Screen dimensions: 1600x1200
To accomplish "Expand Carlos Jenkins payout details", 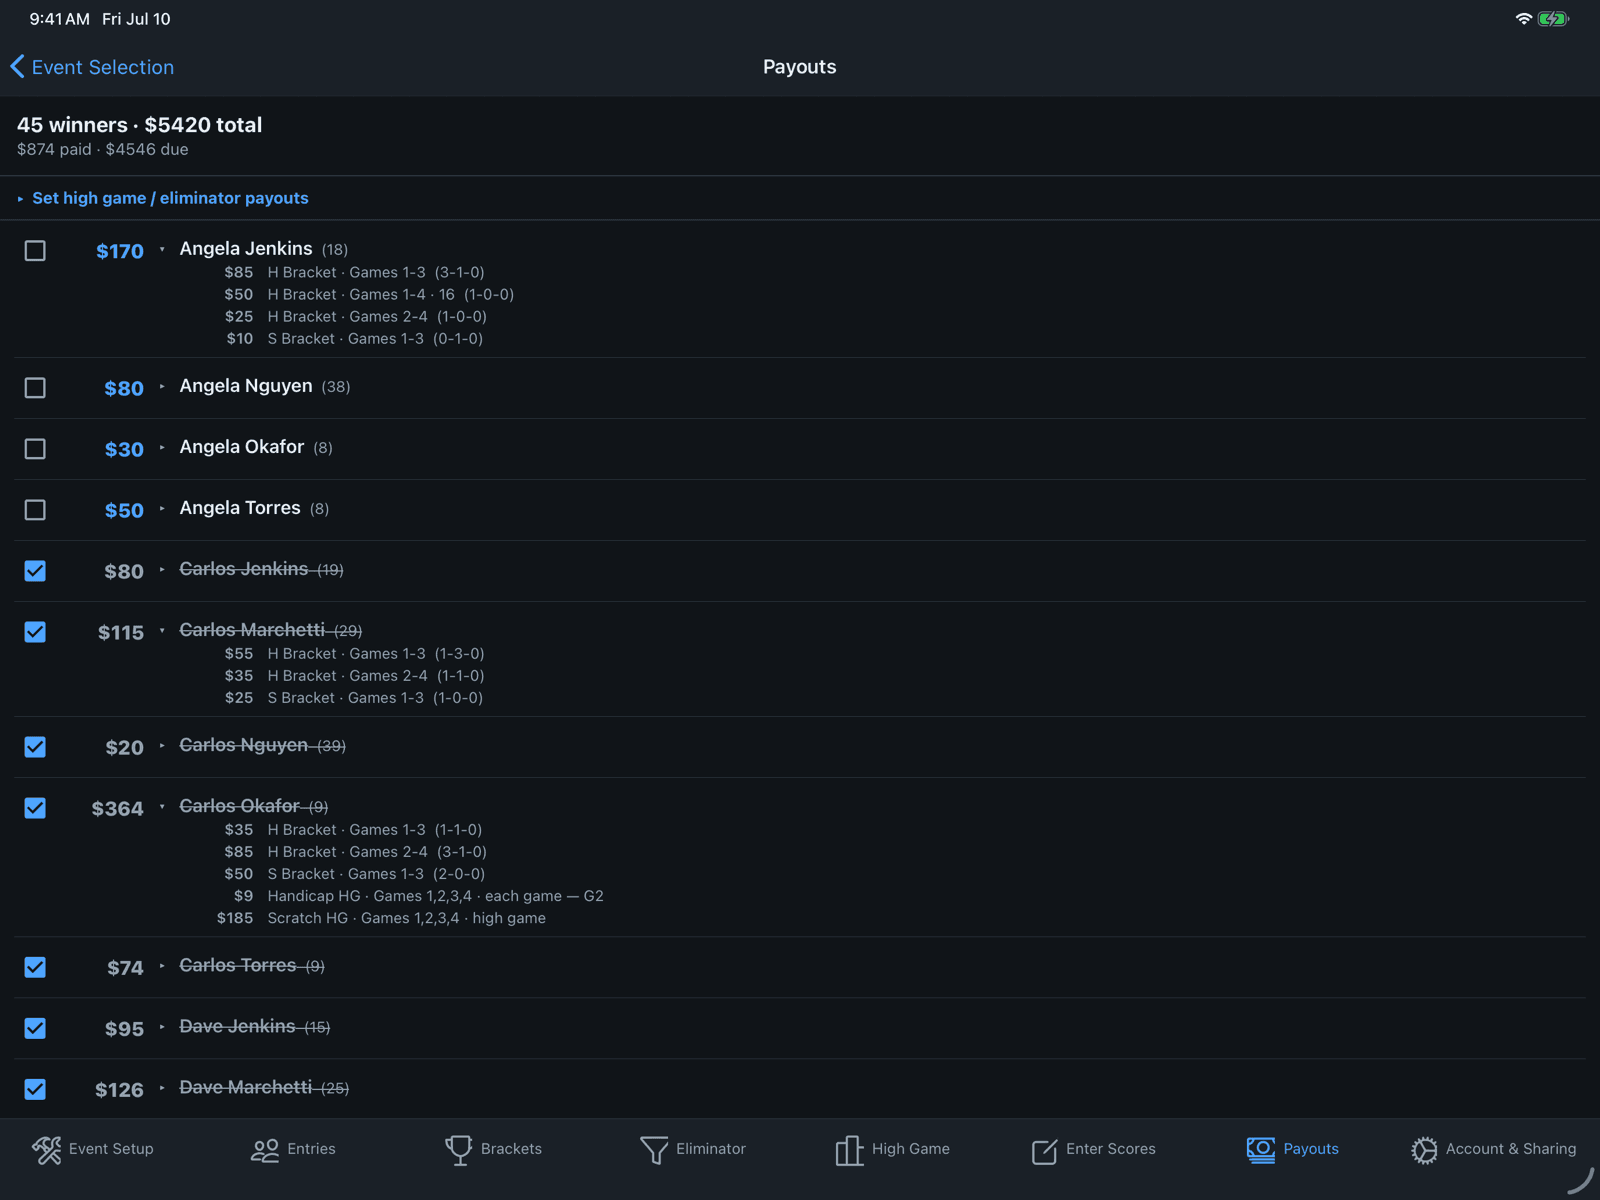I will [x=162, y=569].
